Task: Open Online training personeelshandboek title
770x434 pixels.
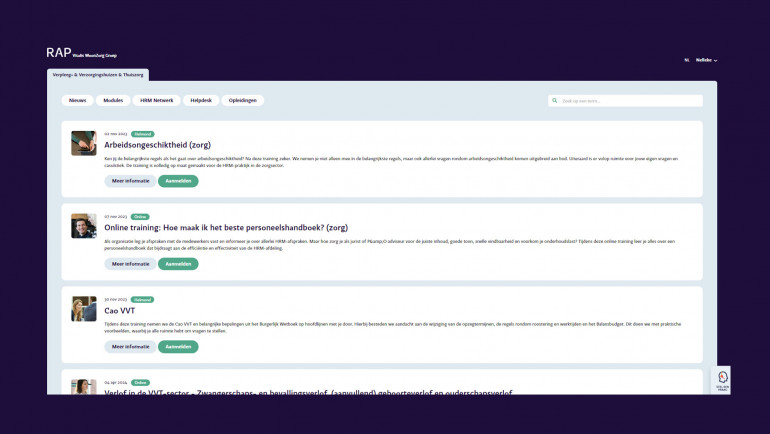Action: point(226,228)
